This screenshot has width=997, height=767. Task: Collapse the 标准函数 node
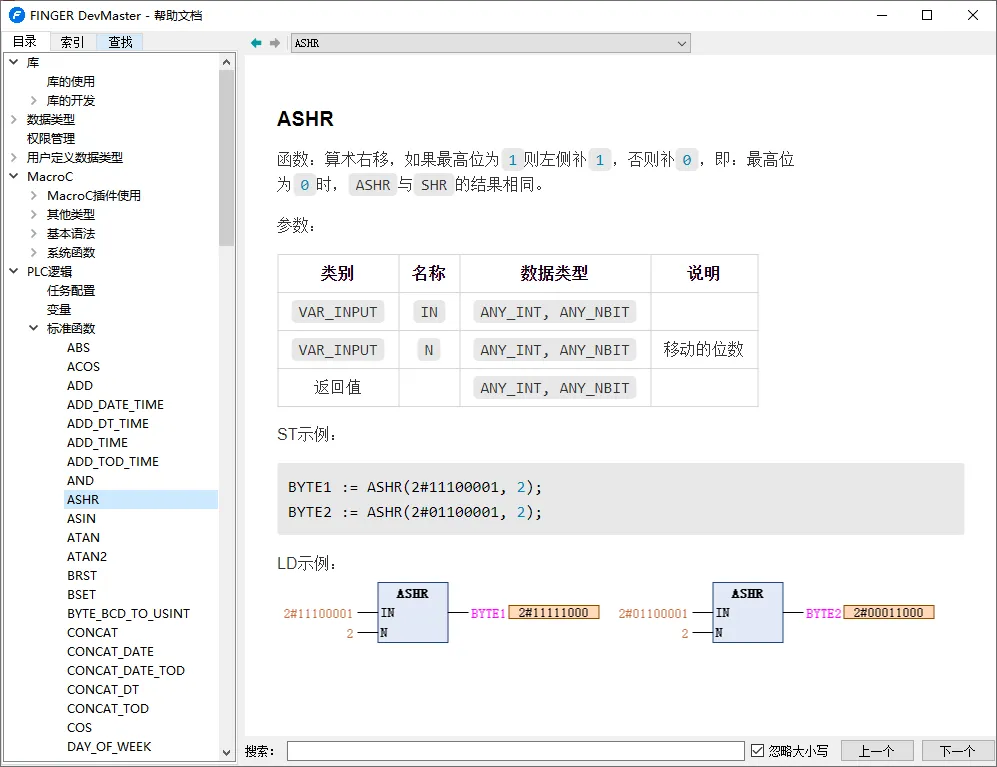click(x=34, y=328)
